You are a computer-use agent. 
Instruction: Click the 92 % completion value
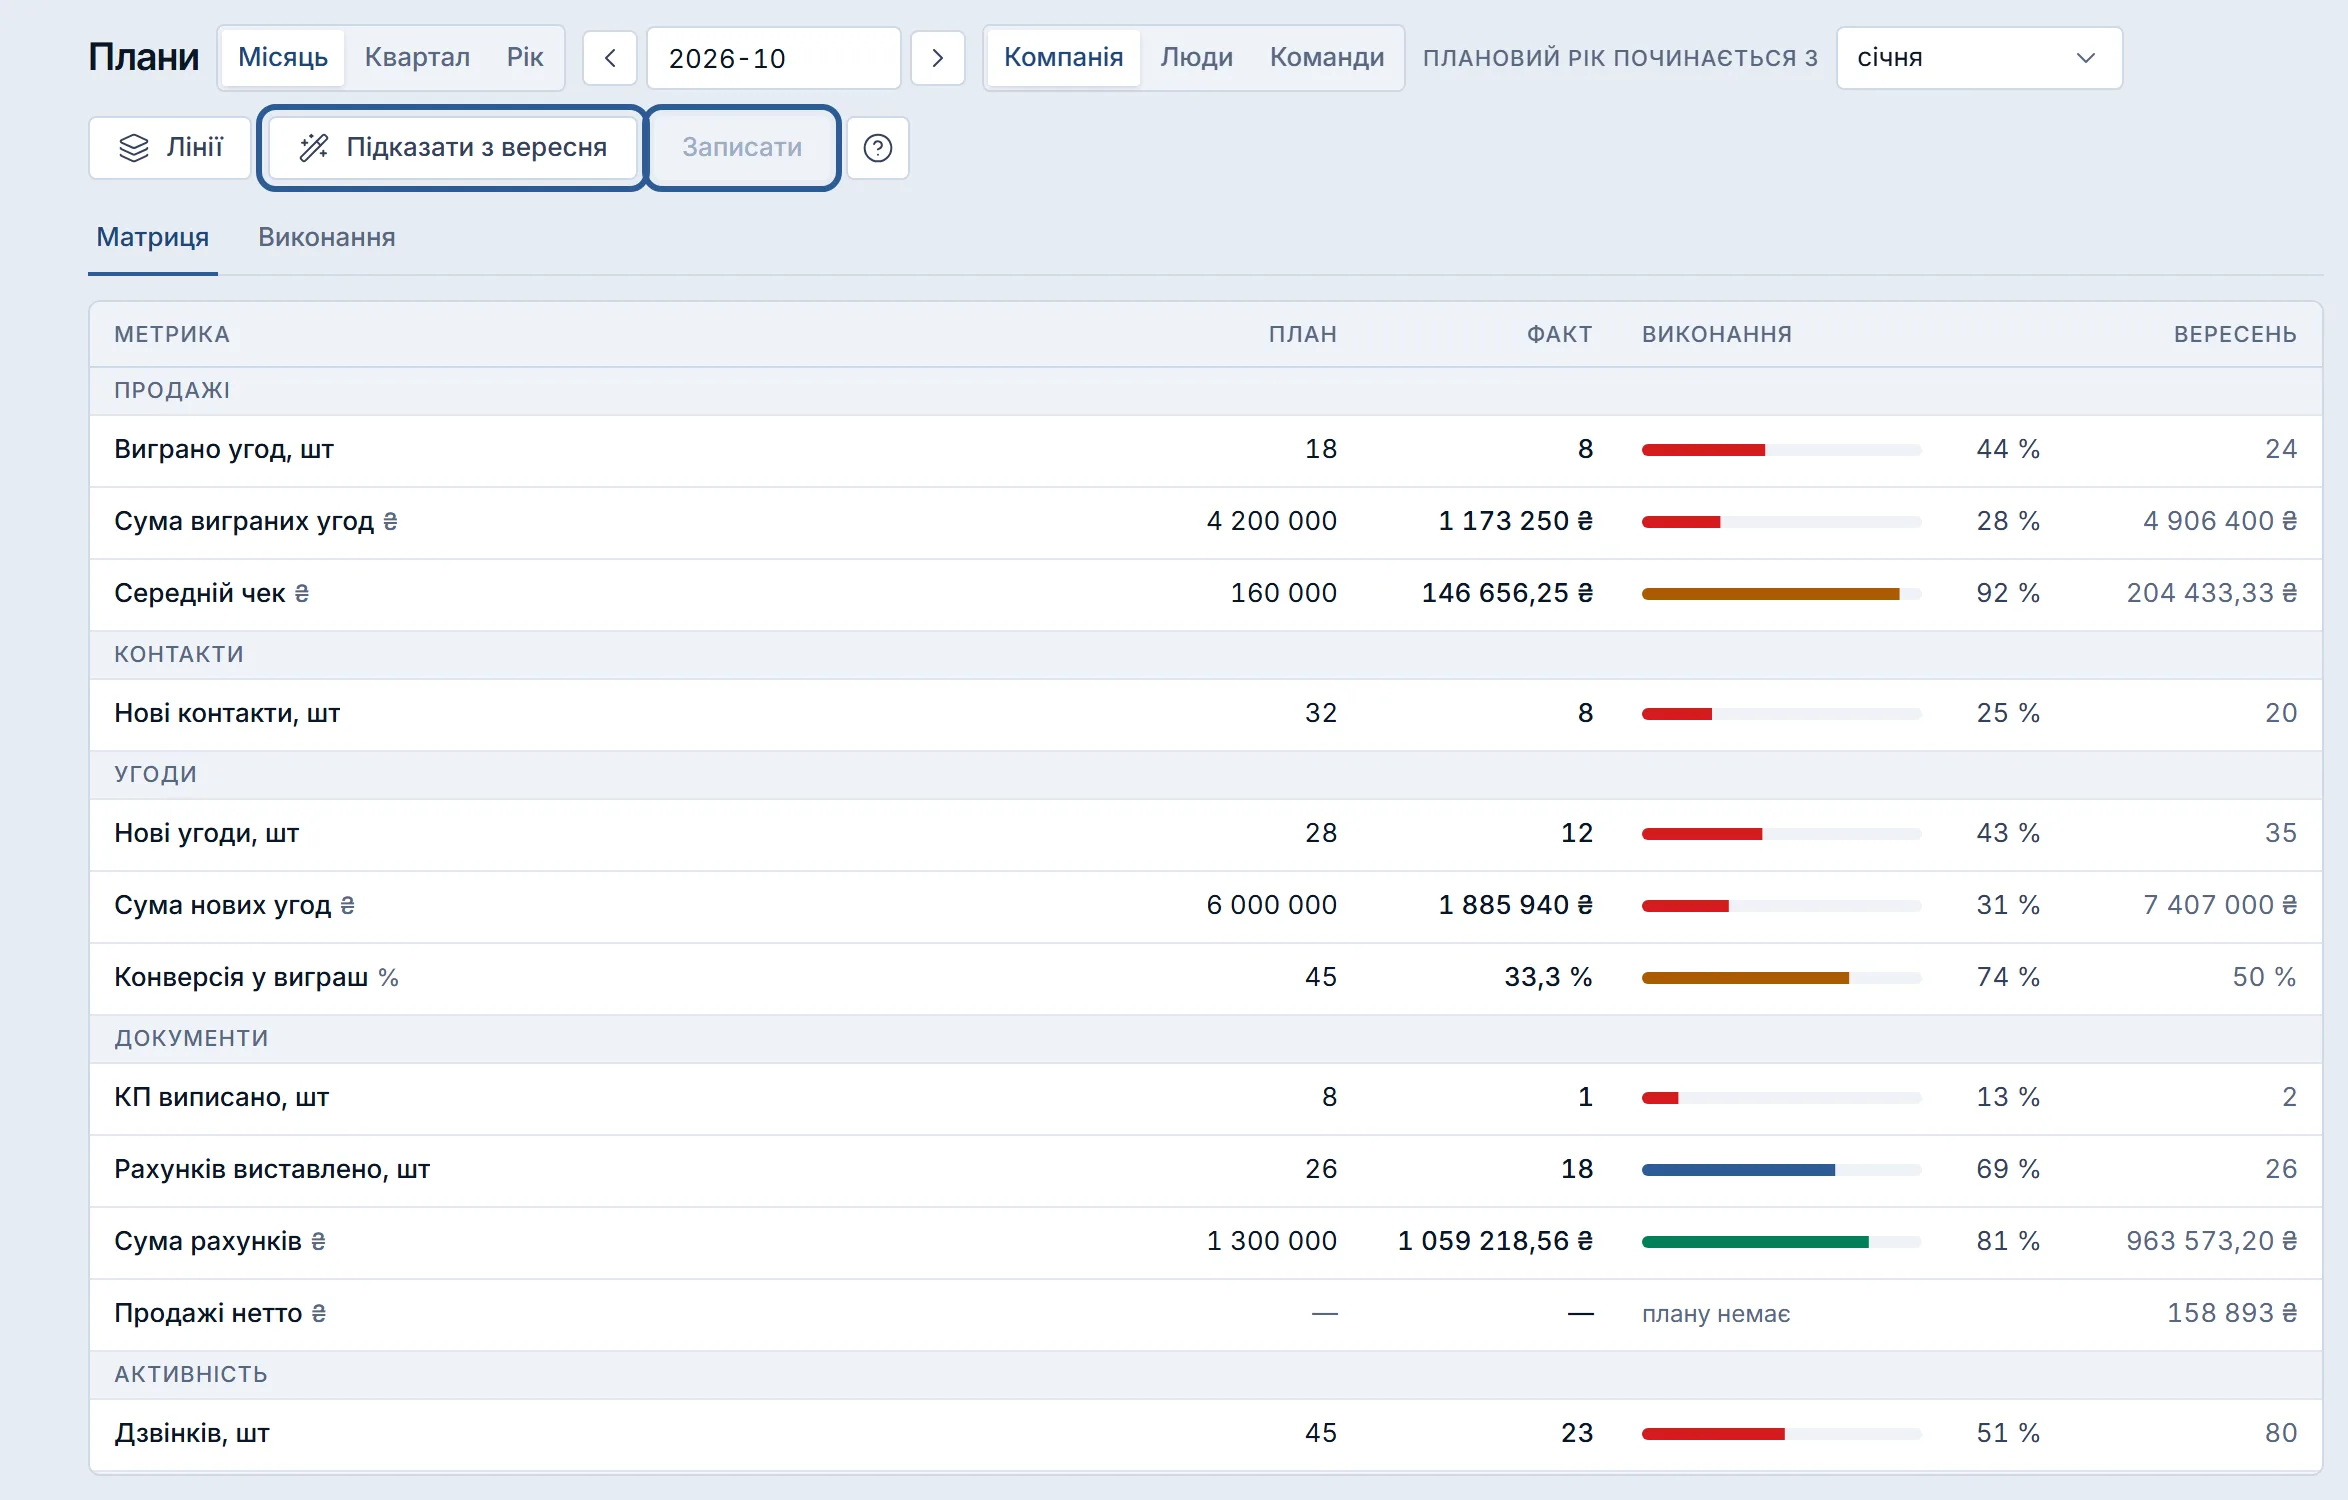pyautogui.click(x=2008, y=593)
